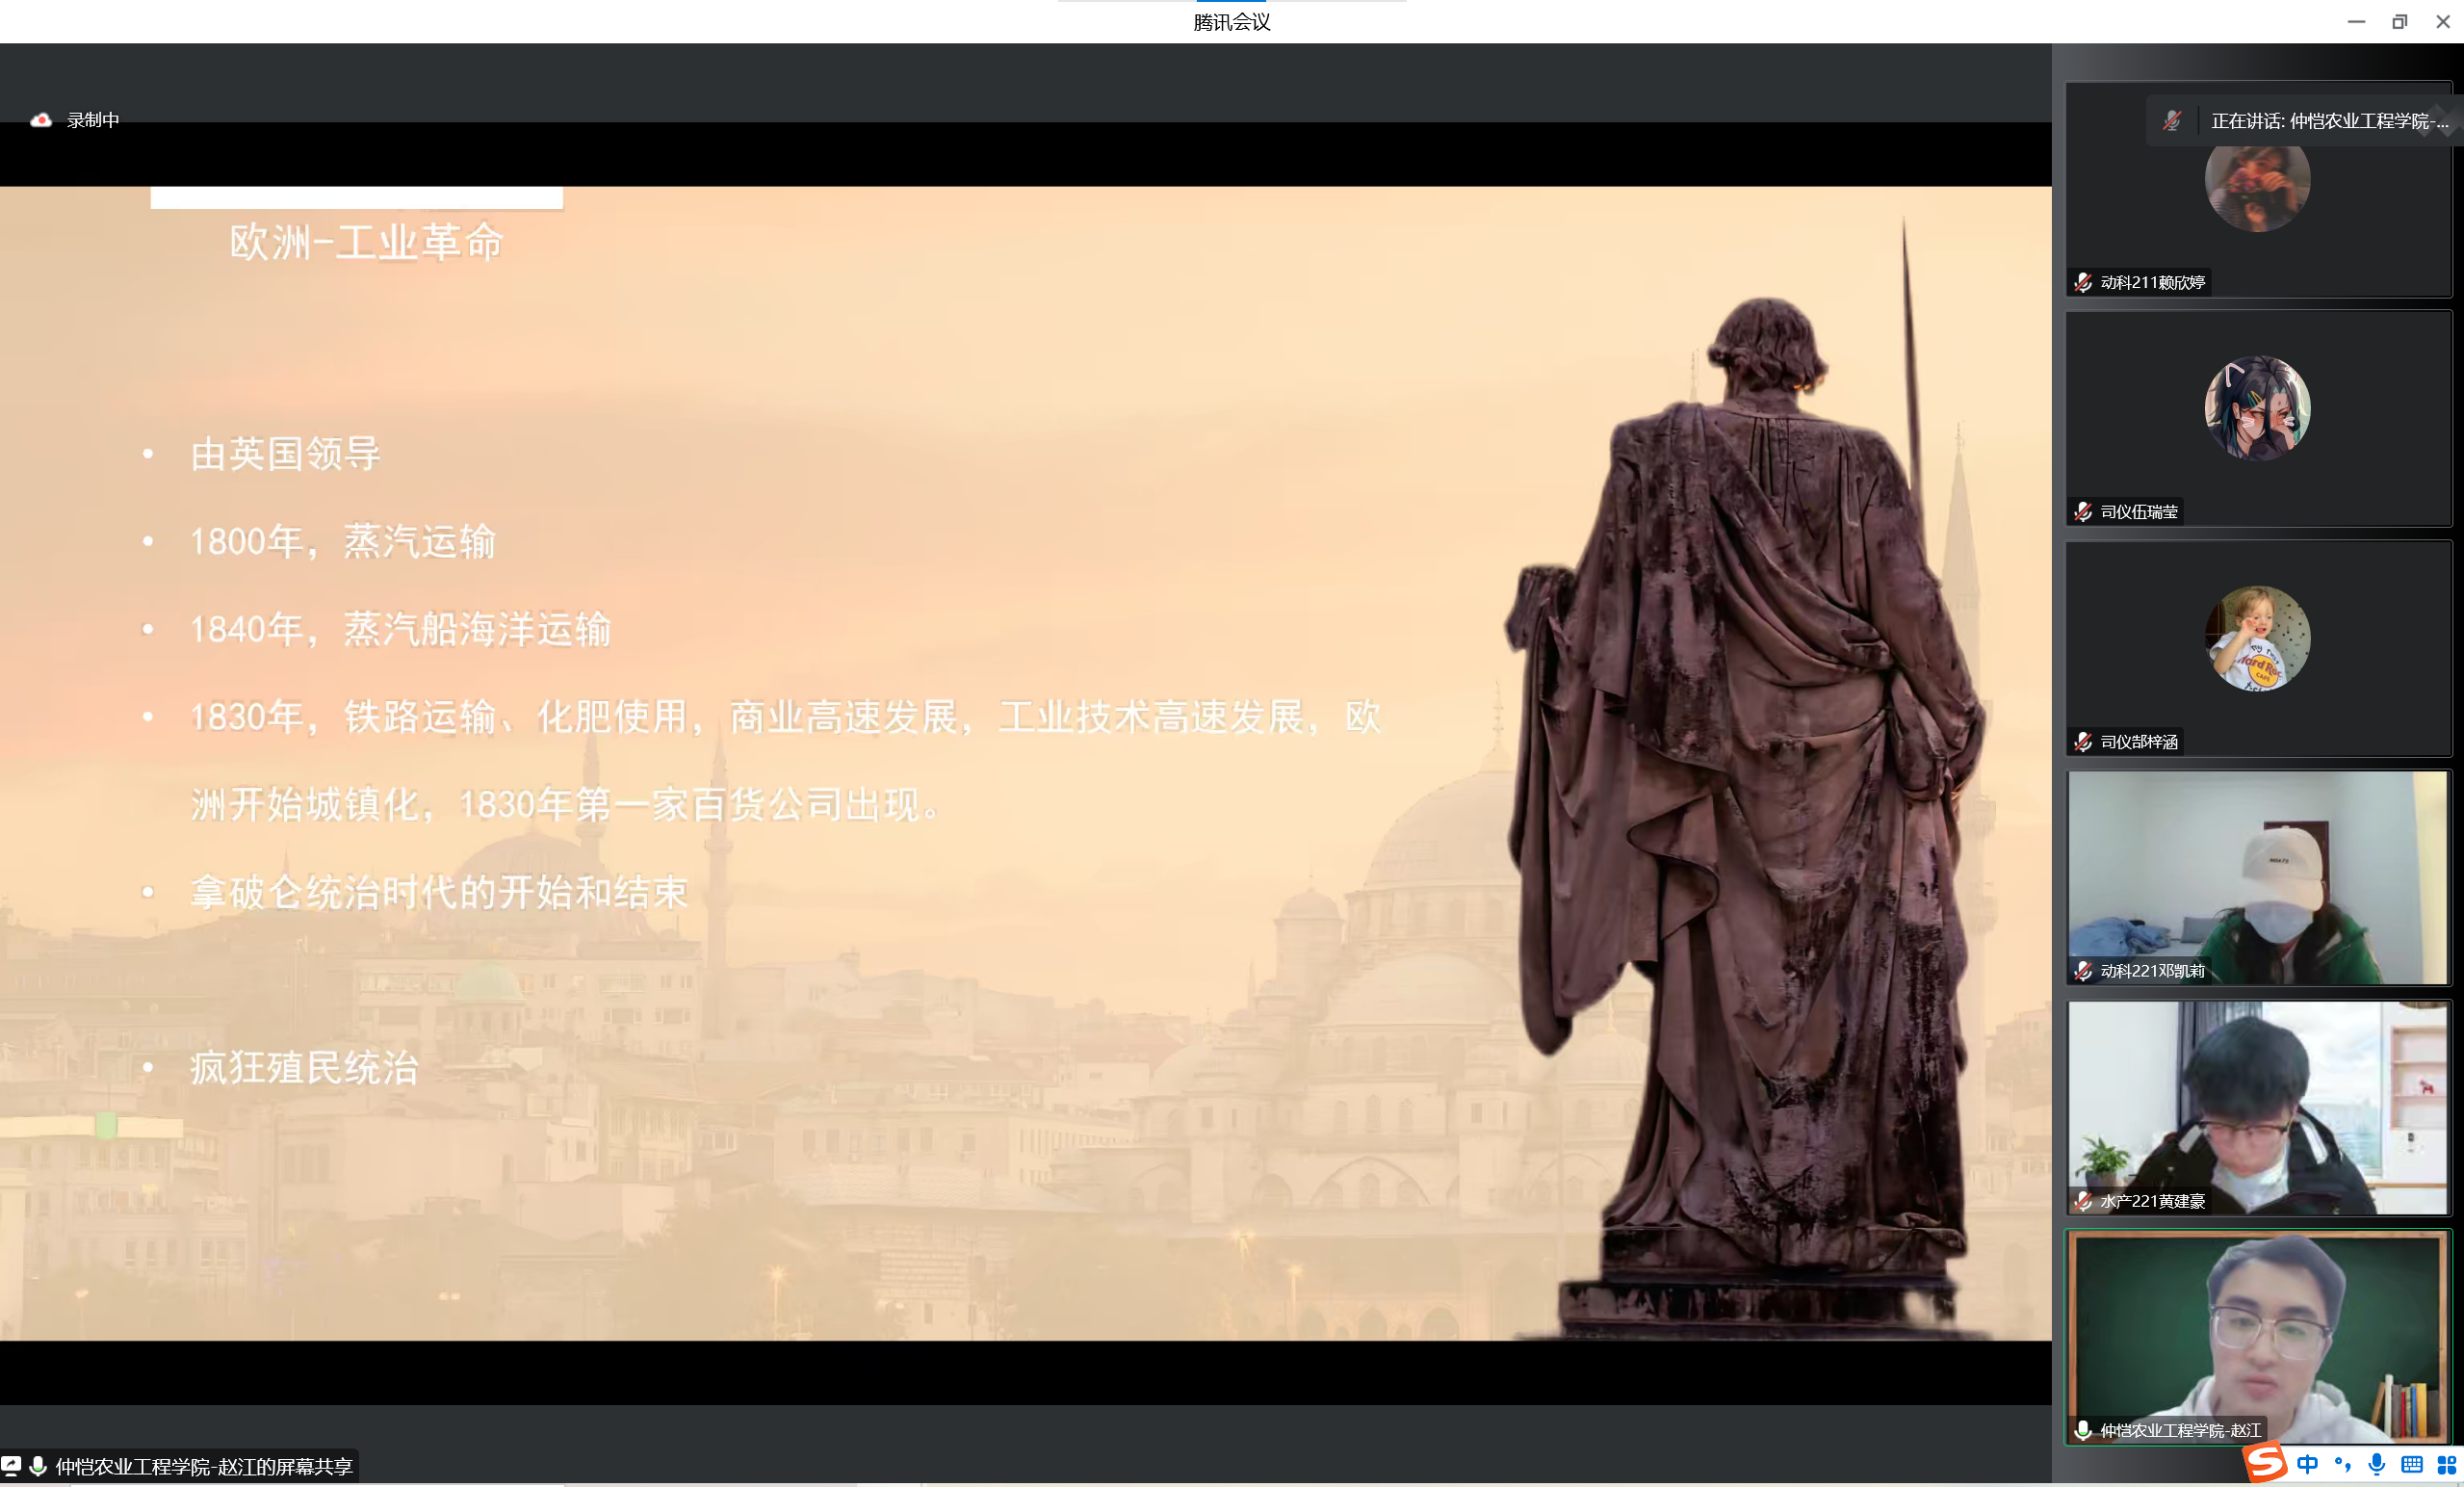Click the 赵江的屏幕共享 sharing label
The image size is (2464, 1487).
click(x=204, y=1466)
